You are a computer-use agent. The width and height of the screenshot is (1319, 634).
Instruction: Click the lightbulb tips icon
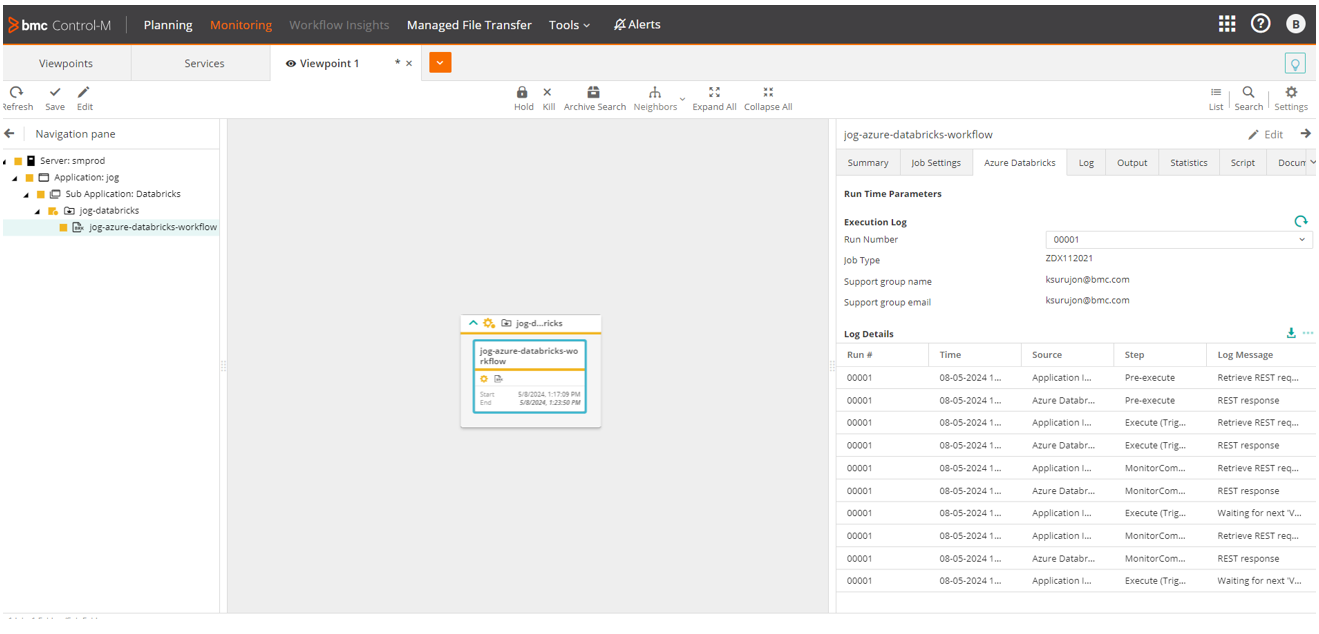(1295, 64)
